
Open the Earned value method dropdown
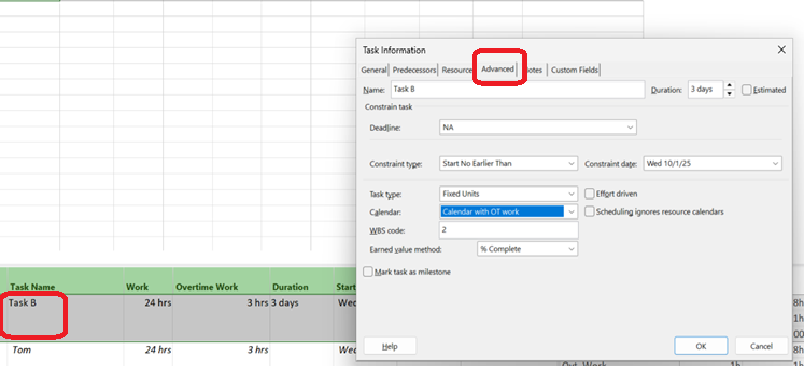[572, 249]
